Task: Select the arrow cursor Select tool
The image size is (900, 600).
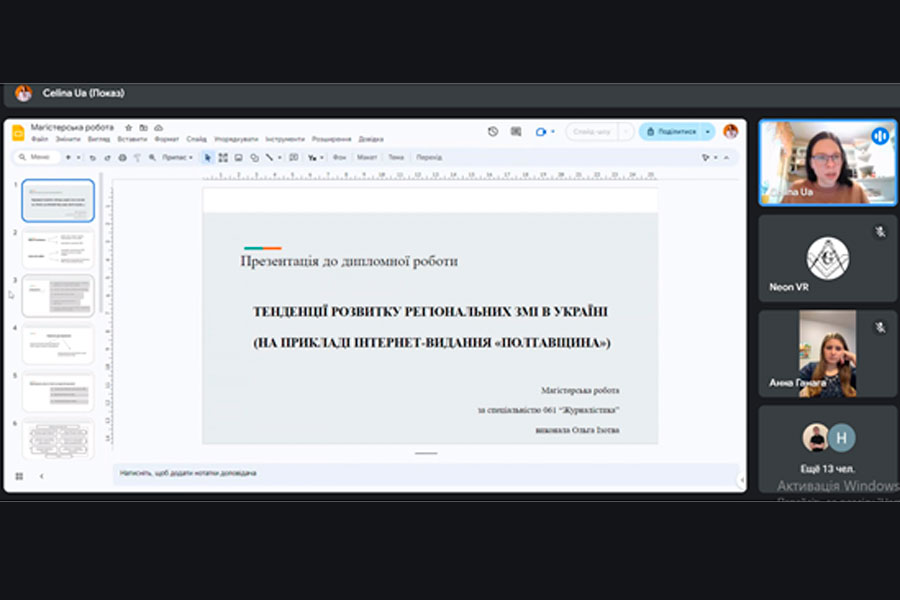Action: [x=207, y=157]
